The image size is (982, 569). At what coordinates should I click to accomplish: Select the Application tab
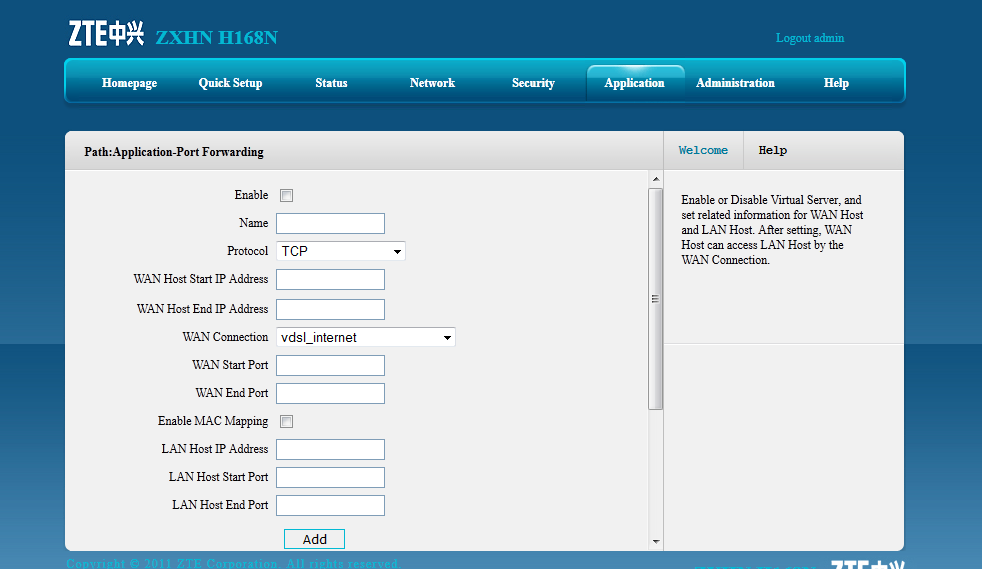tap(634, 83)
